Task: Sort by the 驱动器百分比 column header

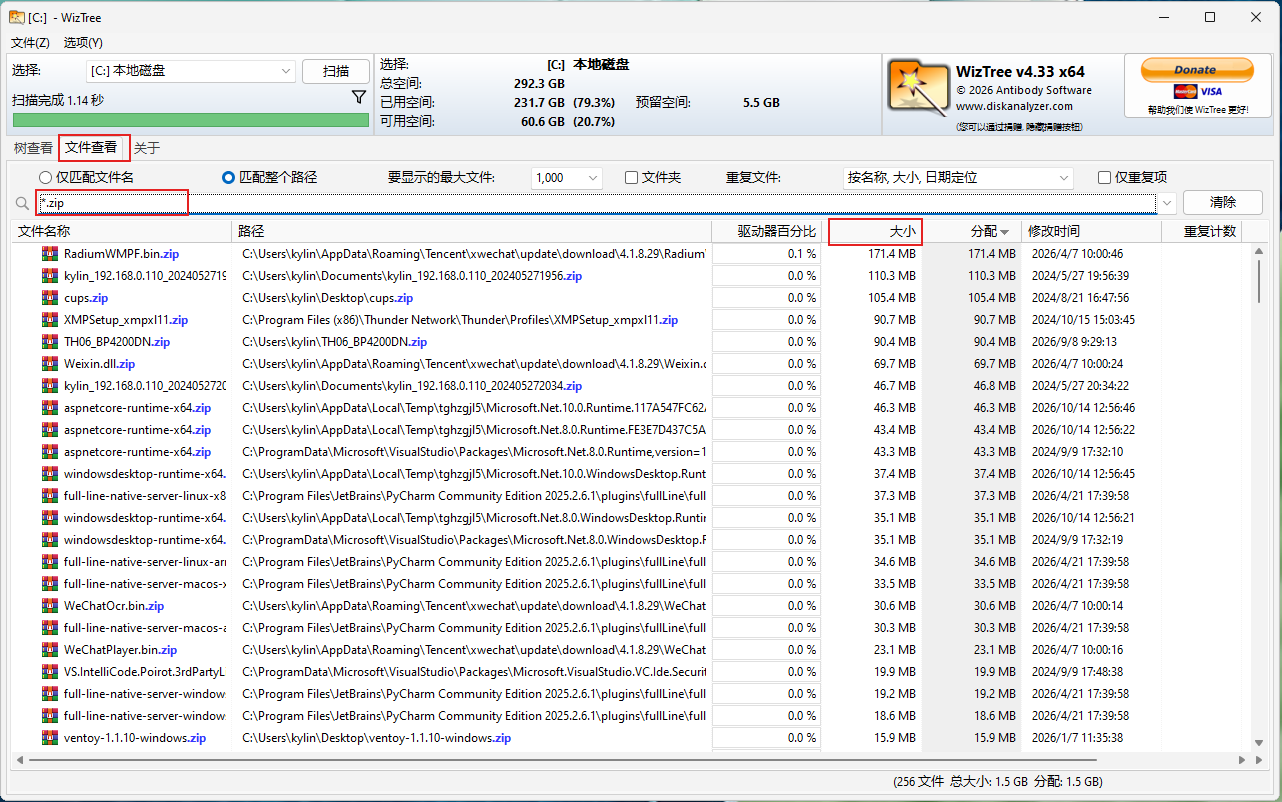Action: (x=767, y=231)
